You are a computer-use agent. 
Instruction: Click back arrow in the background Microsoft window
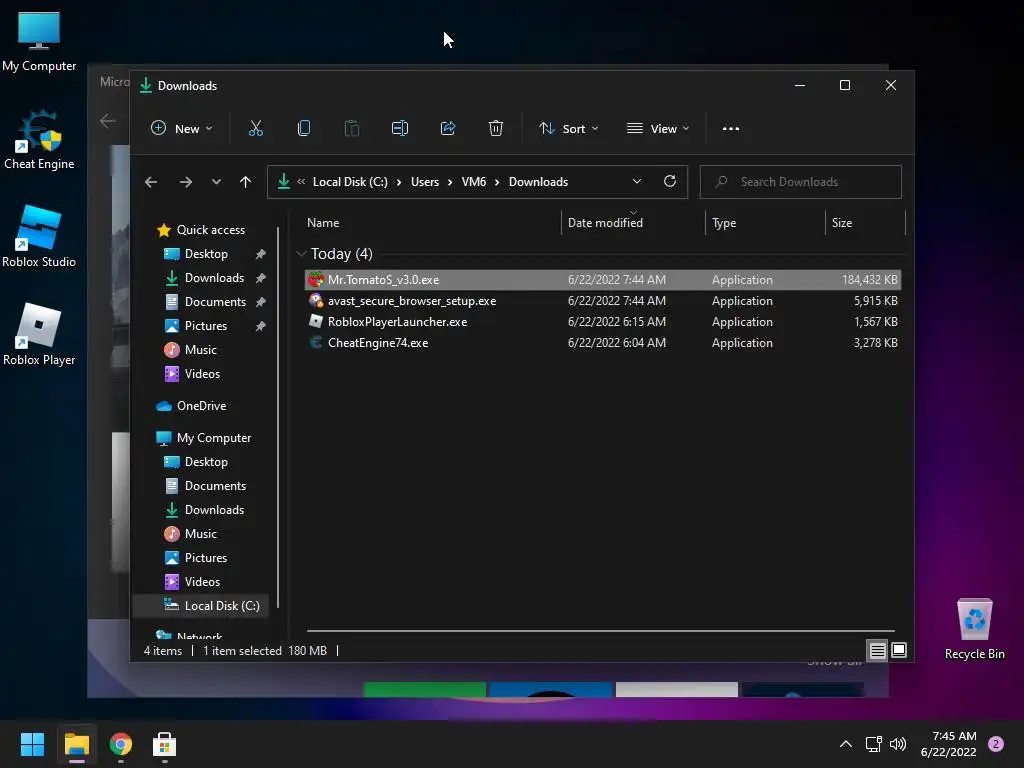tap(108, 121)
